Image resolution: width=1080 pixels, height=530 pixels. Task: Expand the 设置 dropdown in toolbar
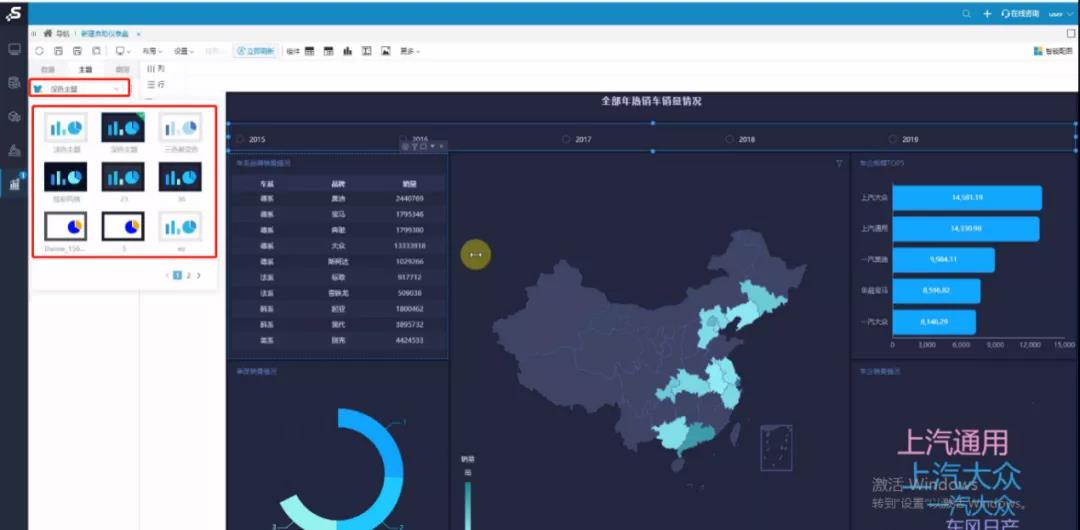click(183, 51)
